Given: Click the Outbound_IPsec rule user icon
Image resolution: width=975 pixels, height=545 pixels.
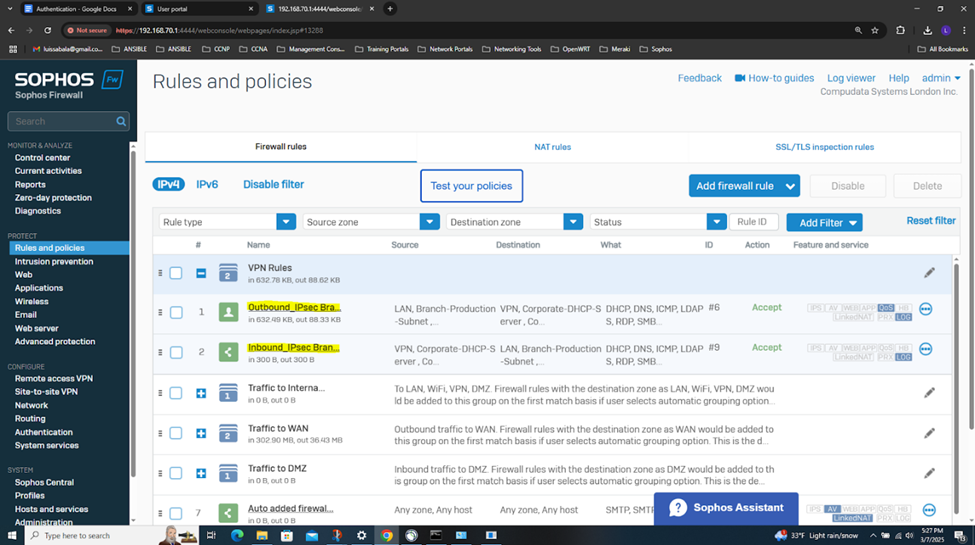Looking at the screenshot, I should [228, 312].
